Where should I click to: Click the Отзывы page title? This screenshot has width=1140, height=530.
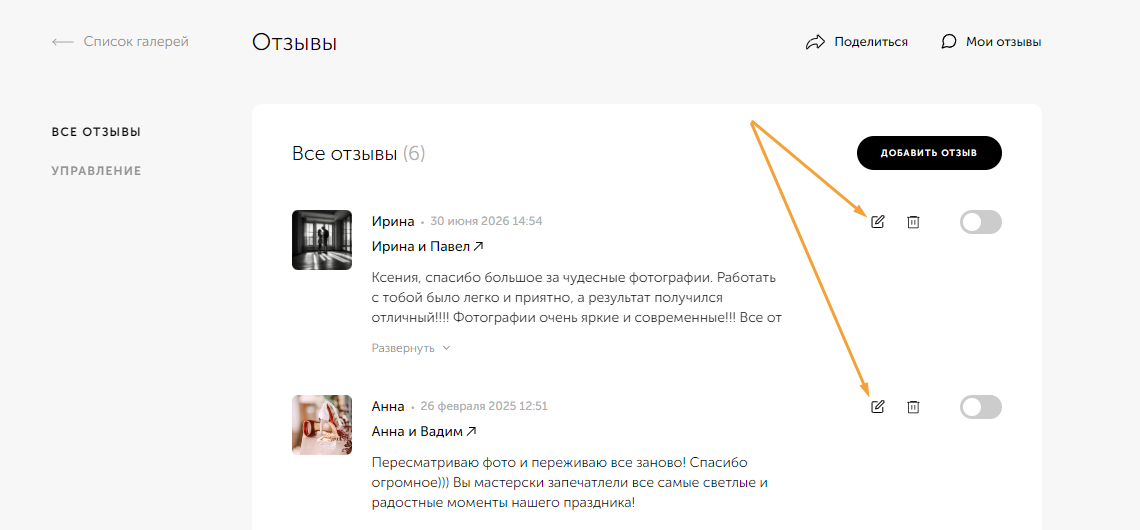pos(294,42)
